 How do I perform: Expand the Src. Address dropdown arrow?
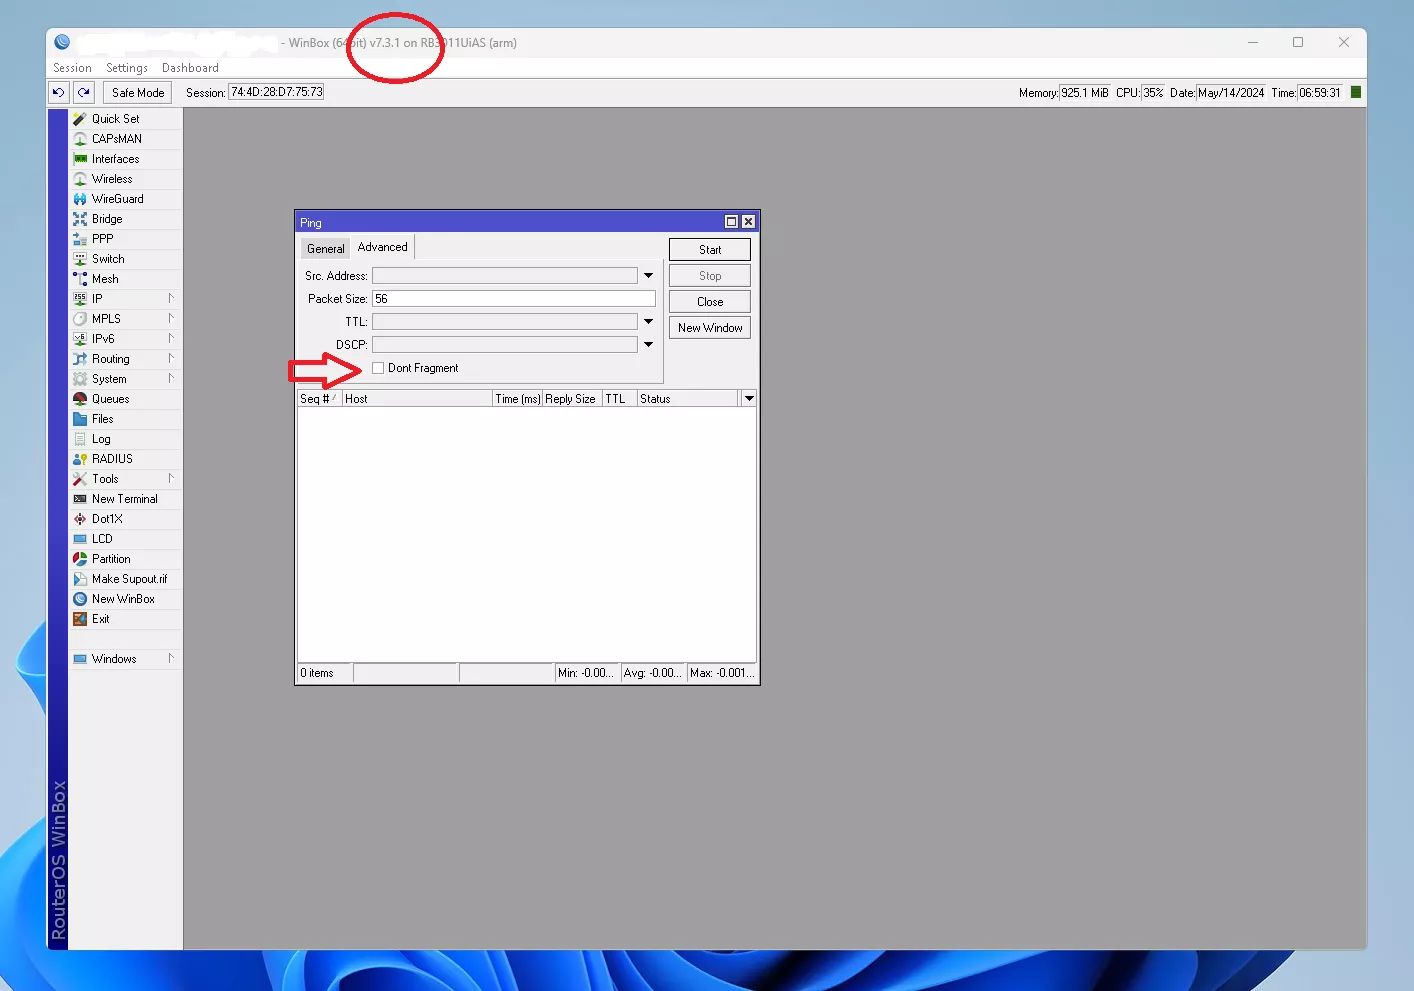tap(649, 276)
